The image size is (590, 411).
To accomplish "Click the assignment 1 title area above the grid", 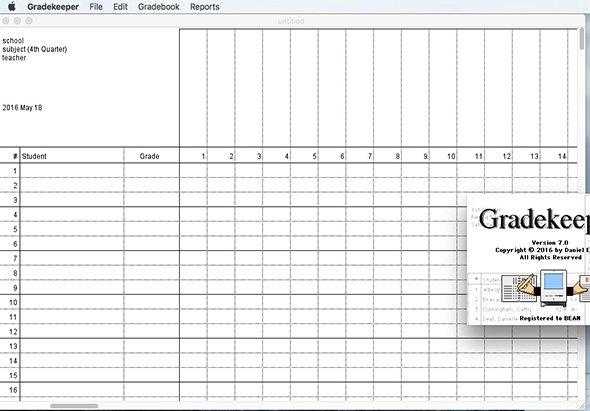I will click(193, 88).
